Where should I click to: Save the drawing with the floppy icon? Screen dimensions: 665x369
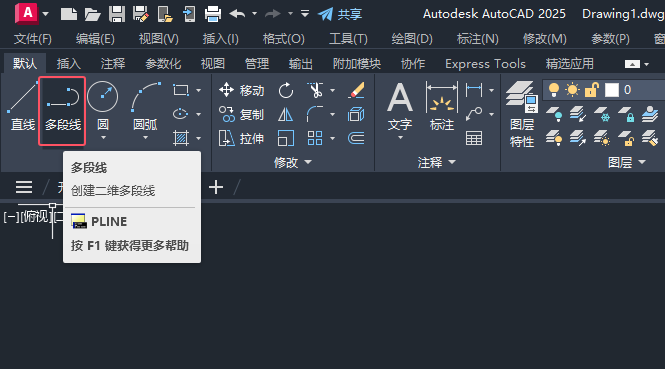click(x=117, y=14)
